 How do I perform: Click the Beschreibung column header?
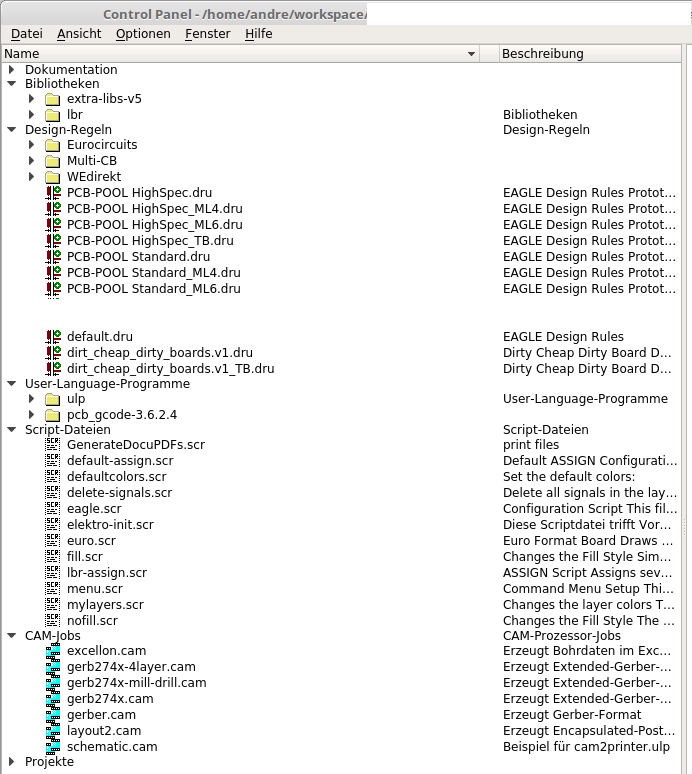pyautogui.click(x=590, y=53)
